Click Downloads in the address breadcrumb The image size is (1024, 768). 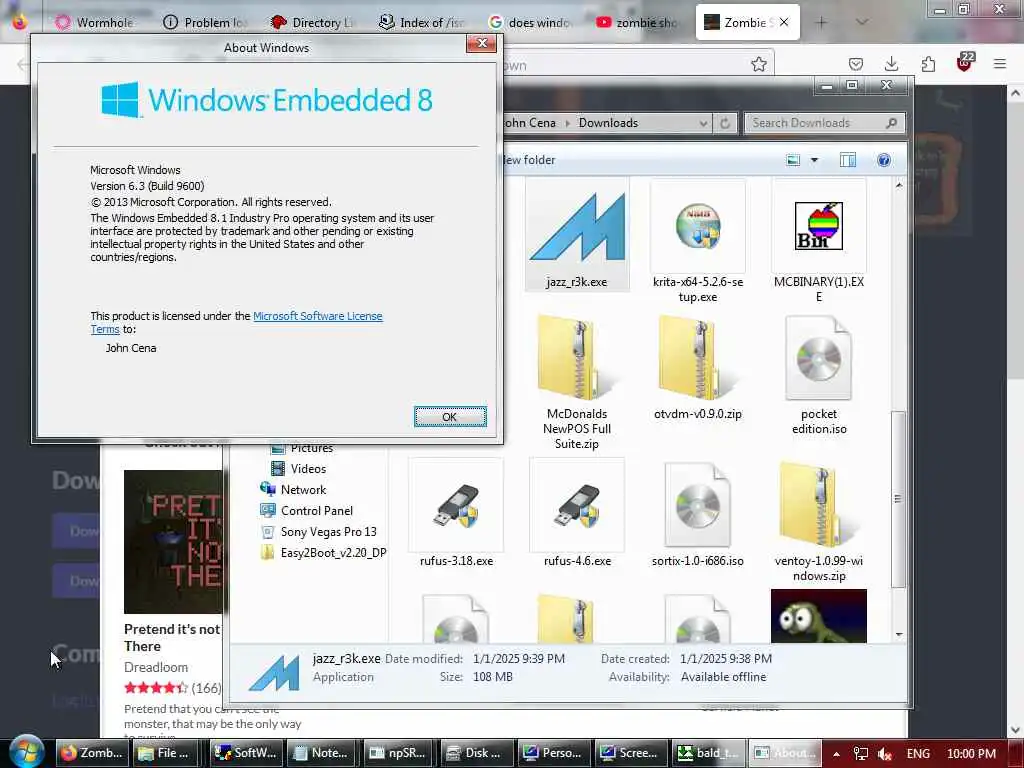point(608,123)
